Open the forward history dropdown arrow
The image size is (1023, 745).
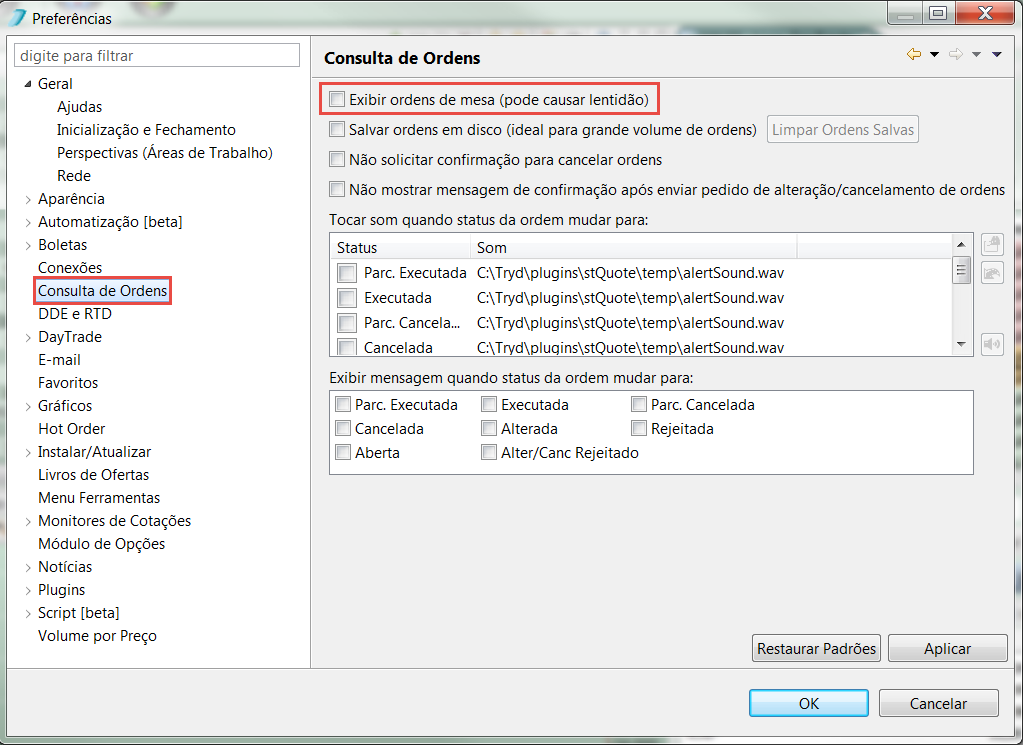coord(976,55)
